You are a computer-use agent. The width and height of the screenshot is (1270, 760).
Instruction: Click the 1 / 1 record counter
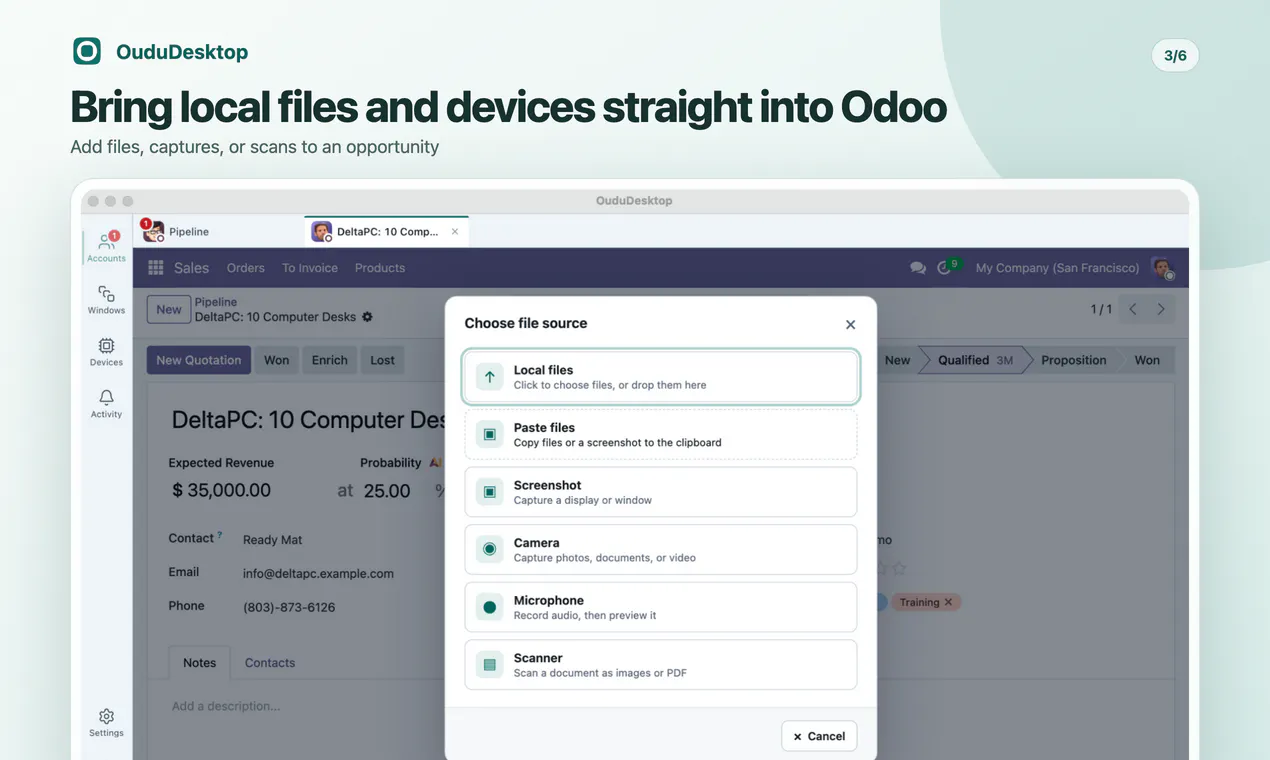click(x=1101, y=309)
